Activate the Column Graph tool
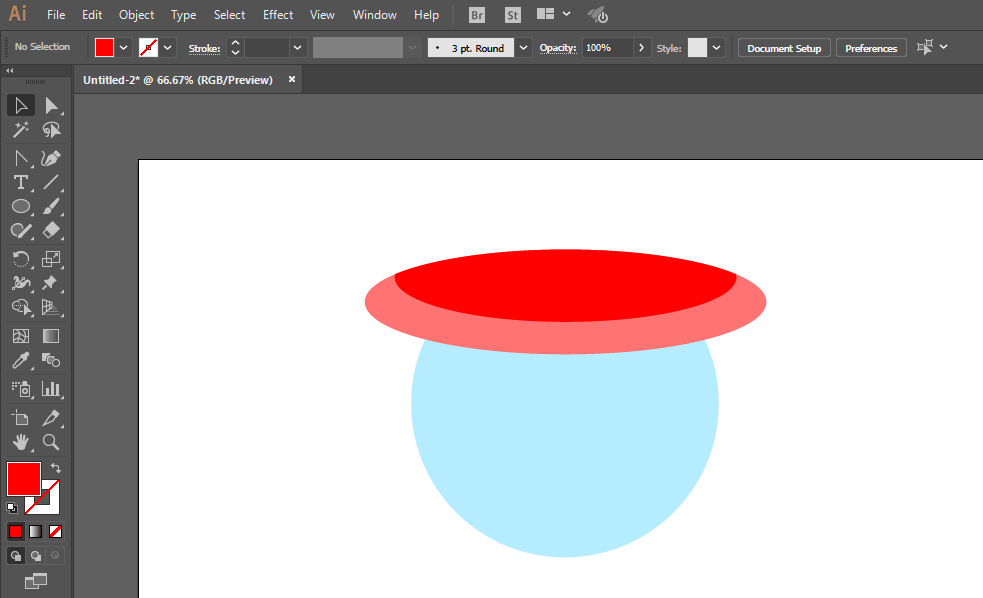This screenshot has width=983, height=598. tap(51, 389)
